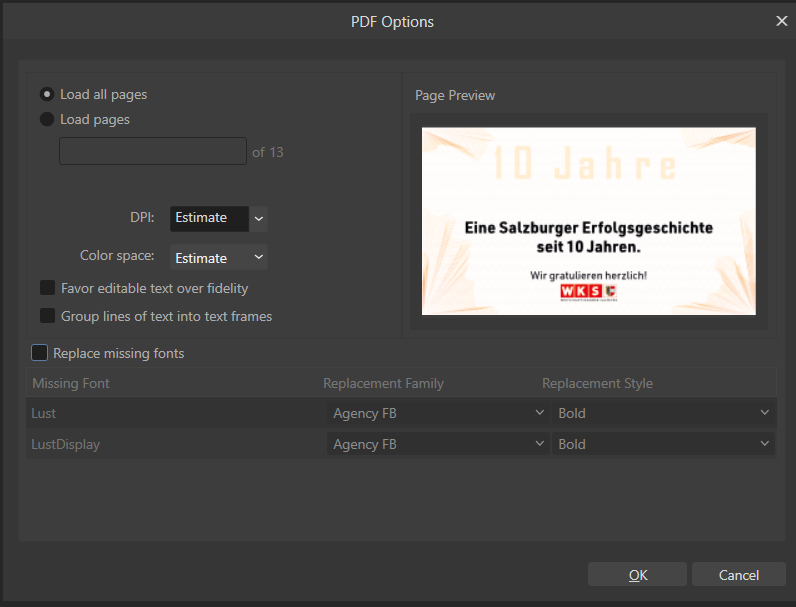
Task: Open the DPI dropdown arrow
Action: click(x=258, y=219)
